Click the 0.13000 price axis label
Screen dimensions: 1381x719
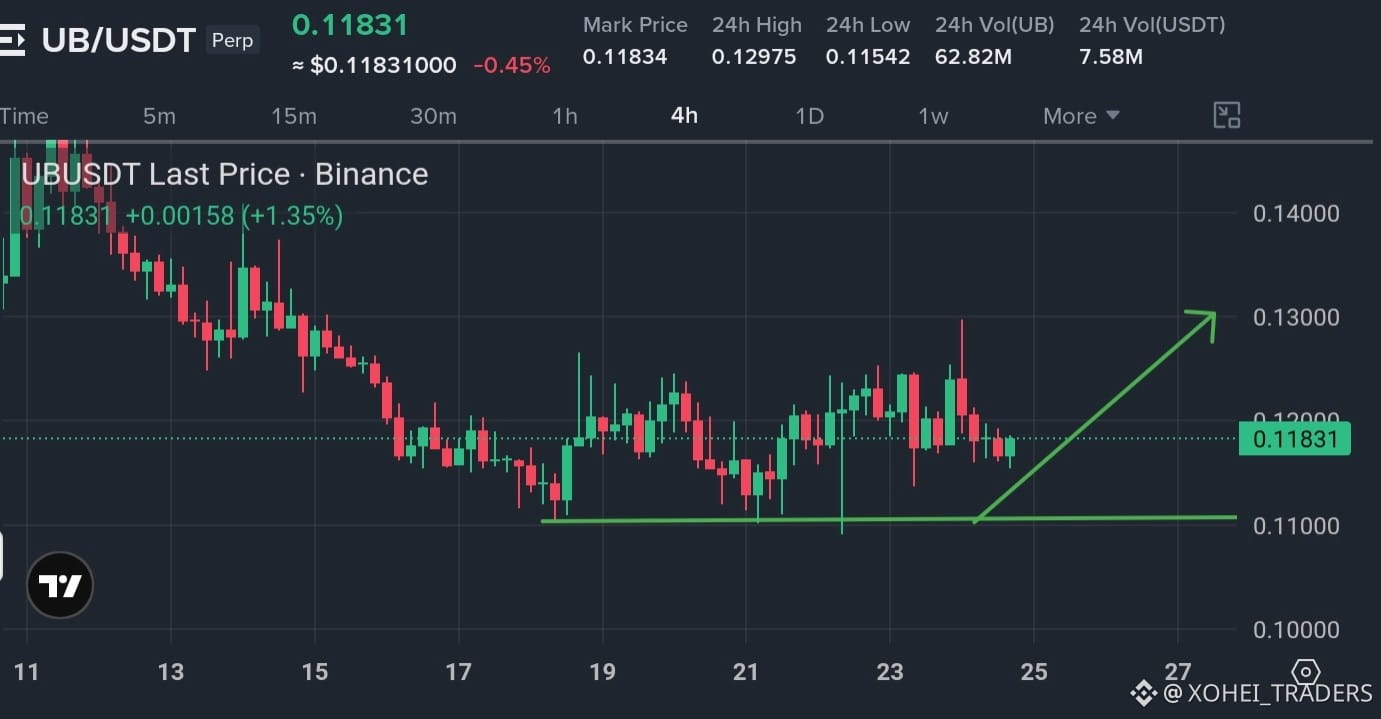click(1296, 317)
